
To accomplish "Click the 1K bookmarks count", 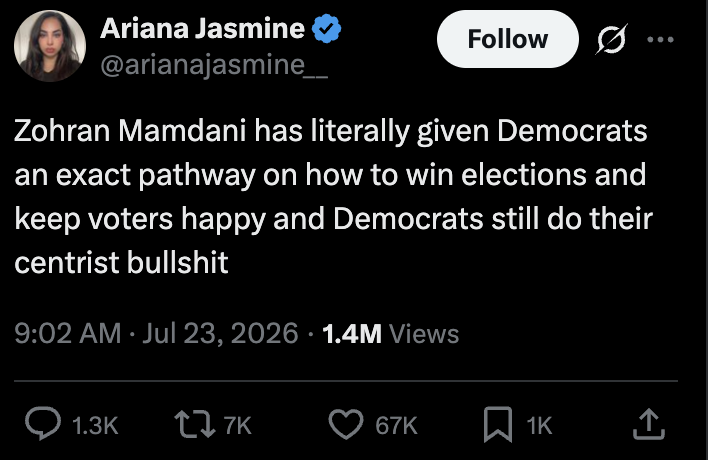I will pos(539,426).
